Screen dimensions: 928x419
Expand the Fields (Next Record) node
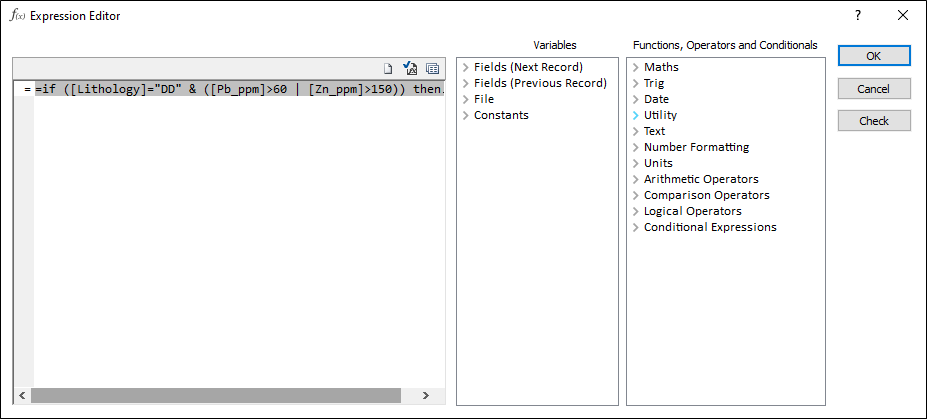point(465,67)
